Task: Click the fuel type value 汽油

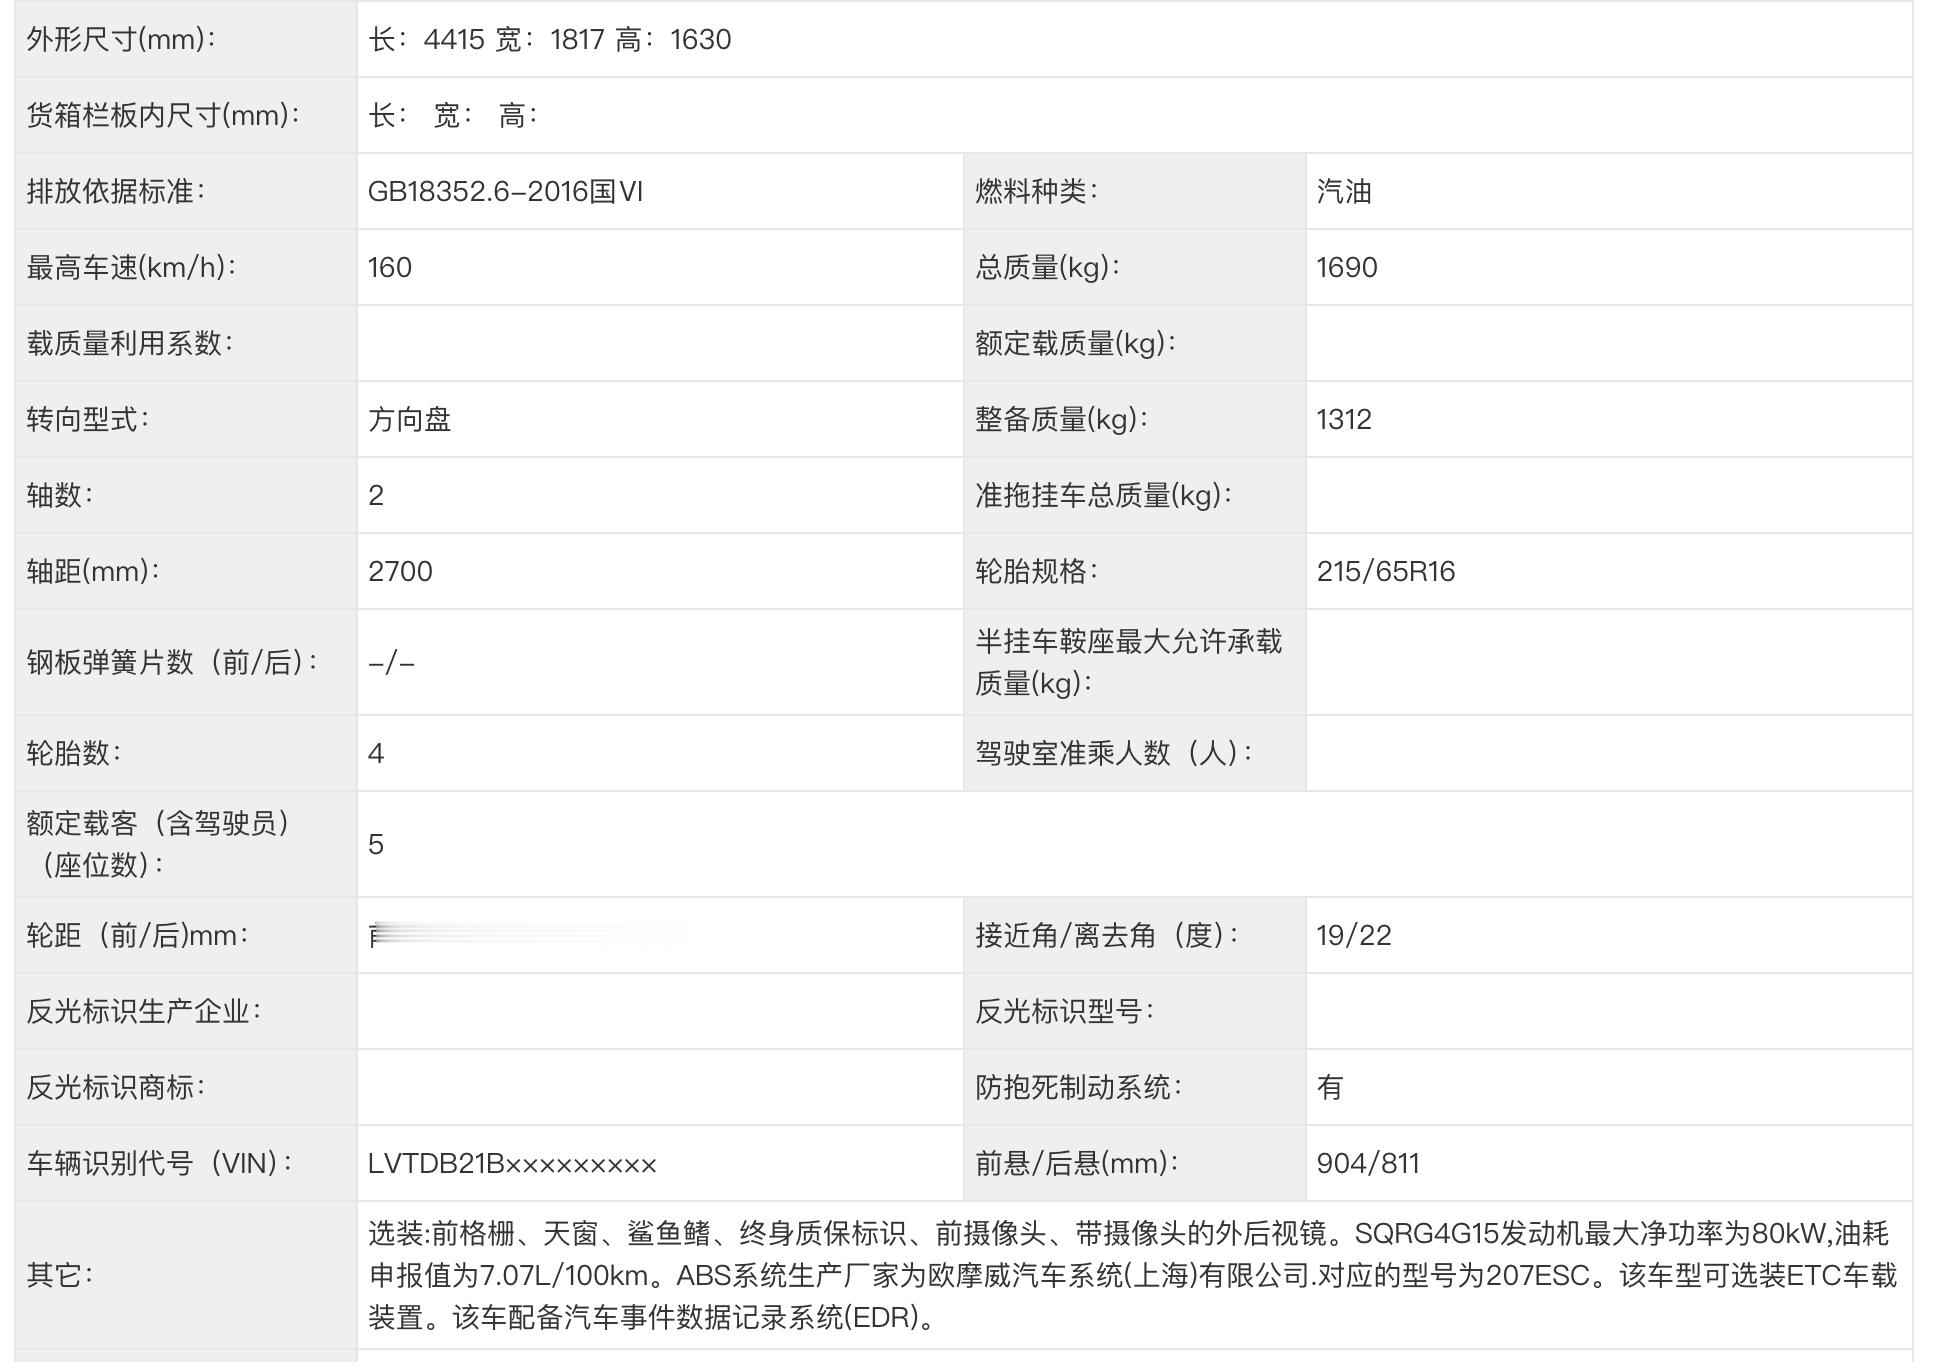Action: (1343, 192)
